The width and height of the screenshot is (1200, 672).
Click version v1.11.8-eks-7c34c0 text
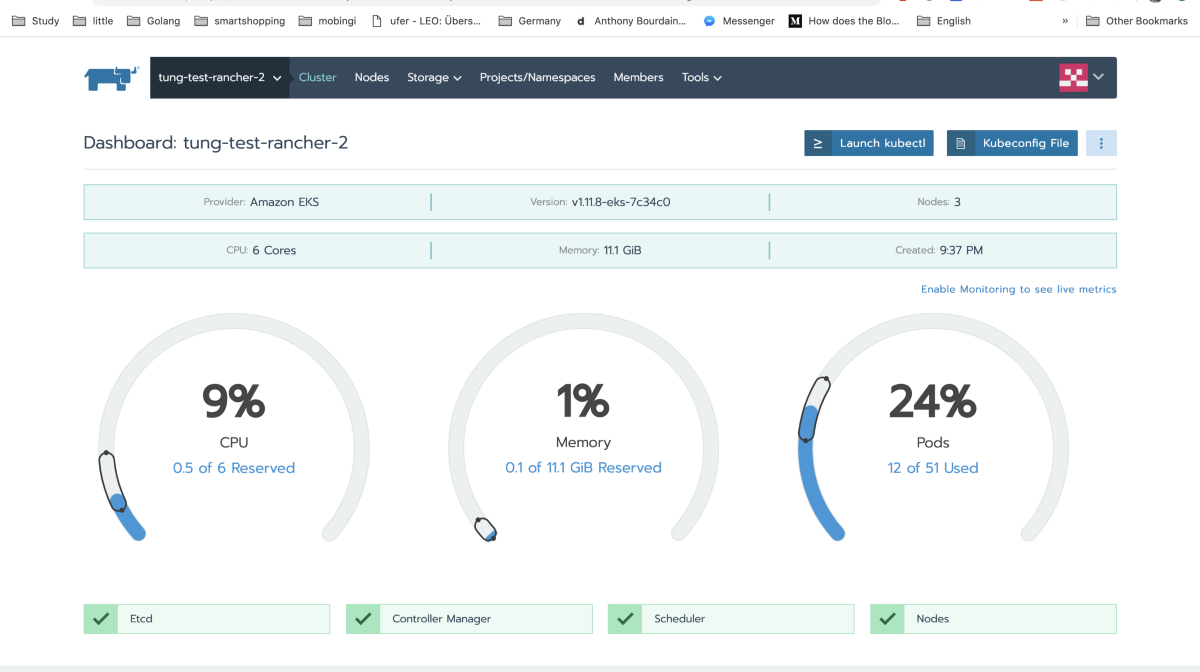tap(620, 202)
